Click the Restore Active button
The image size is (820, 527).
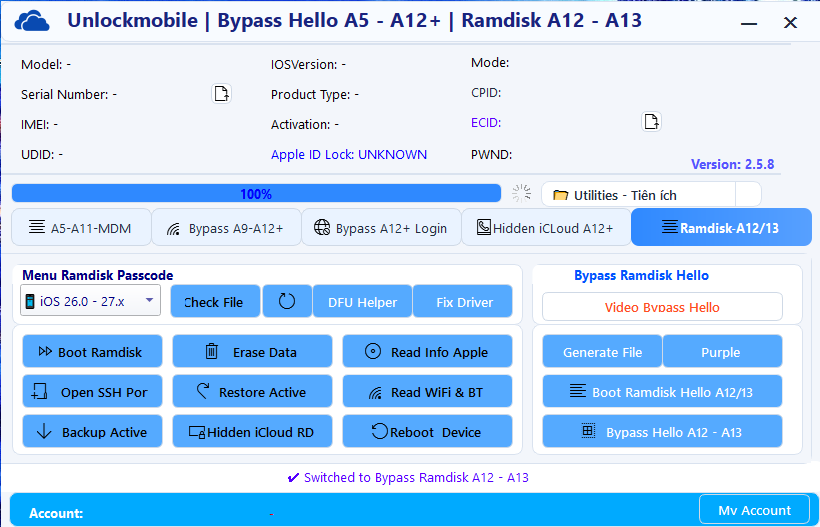(x=252, y=392)
